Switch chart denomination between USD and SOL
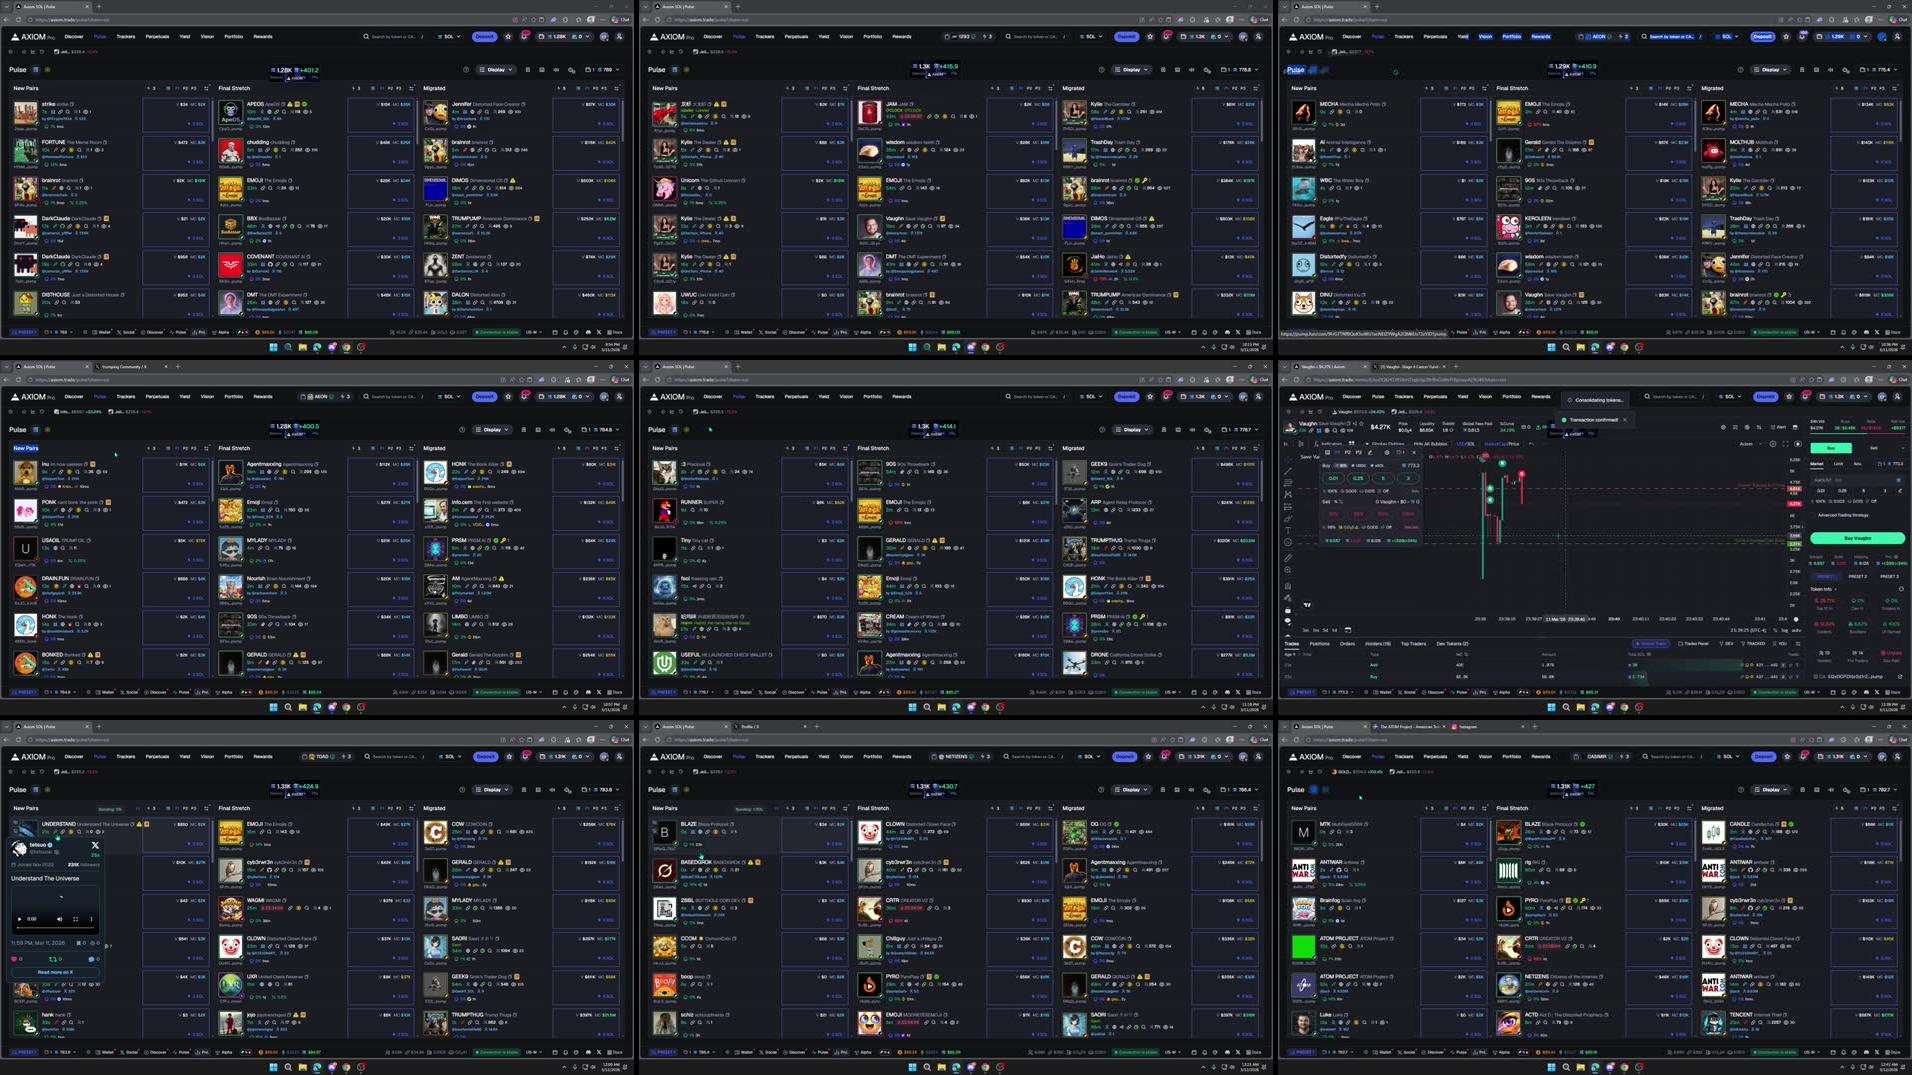1912x1075 pixels. pyautogui.click(x=1467, y=444)
